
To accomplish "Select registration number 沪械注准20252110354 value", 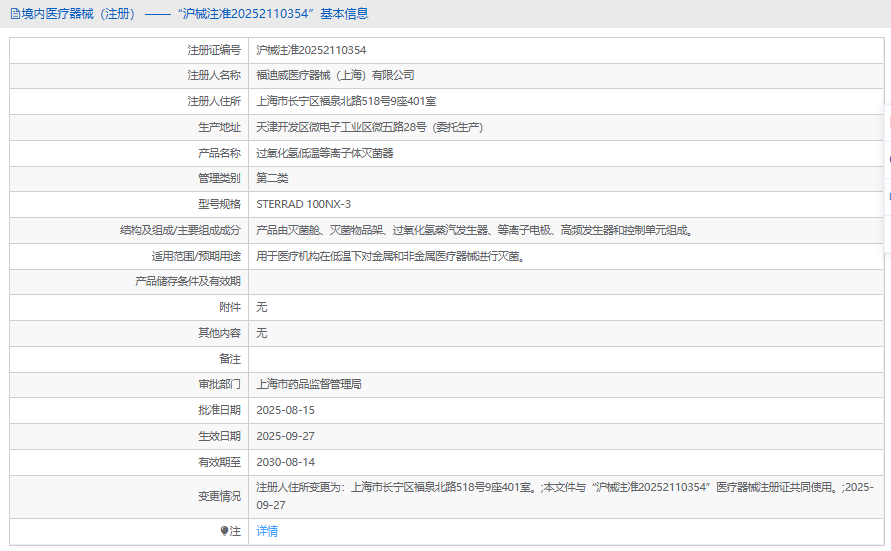I will point(311,50).
